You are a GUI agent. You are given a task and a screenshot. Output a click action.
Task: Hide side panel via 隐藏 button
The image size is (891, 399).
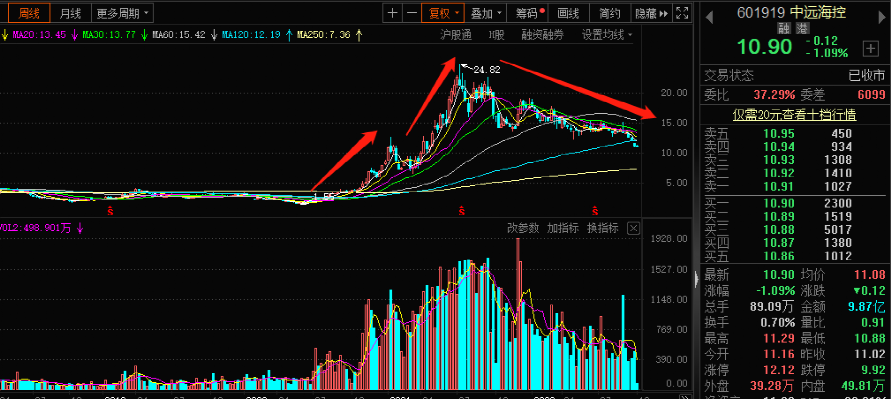[x=651, y=13]
